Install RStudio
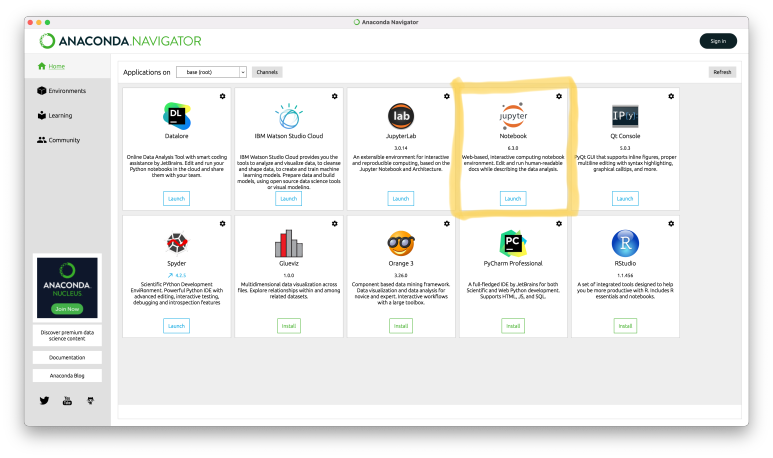This screenshot has width=773, height=458. tap(625, 326)
